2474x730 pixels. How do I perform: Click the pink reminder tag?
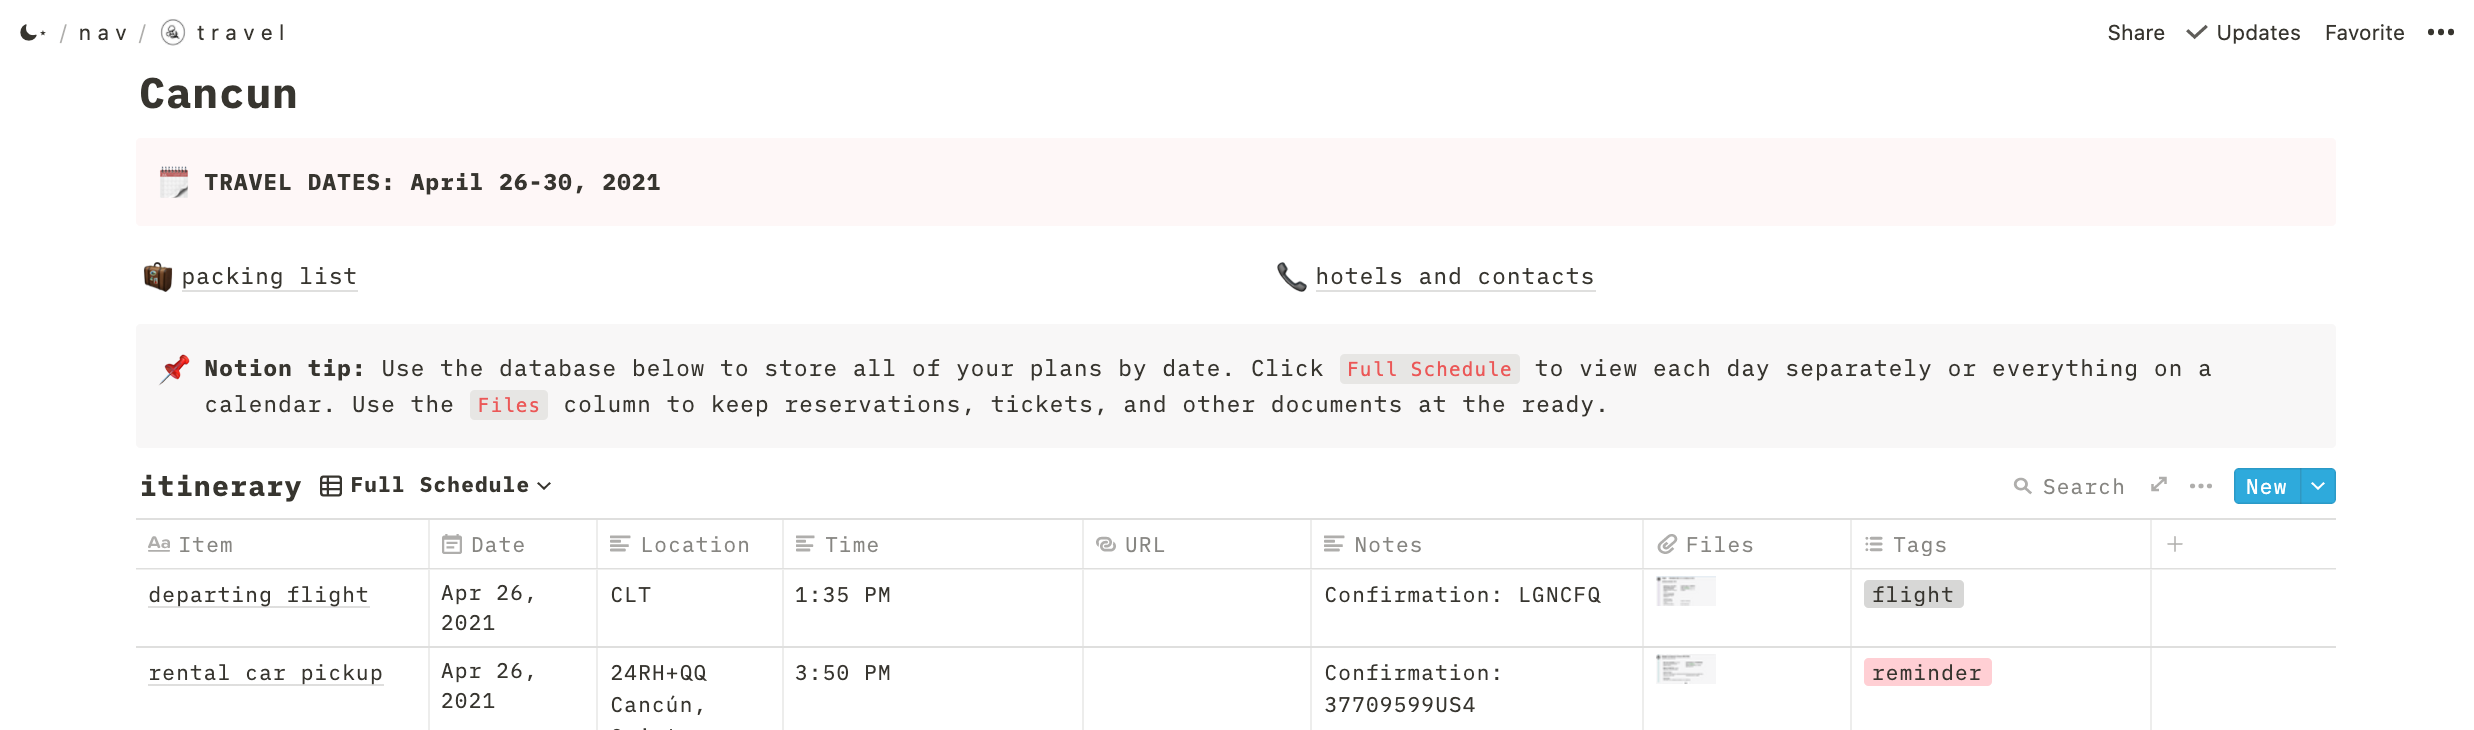pyautogui.click(x=1927, y=672)
